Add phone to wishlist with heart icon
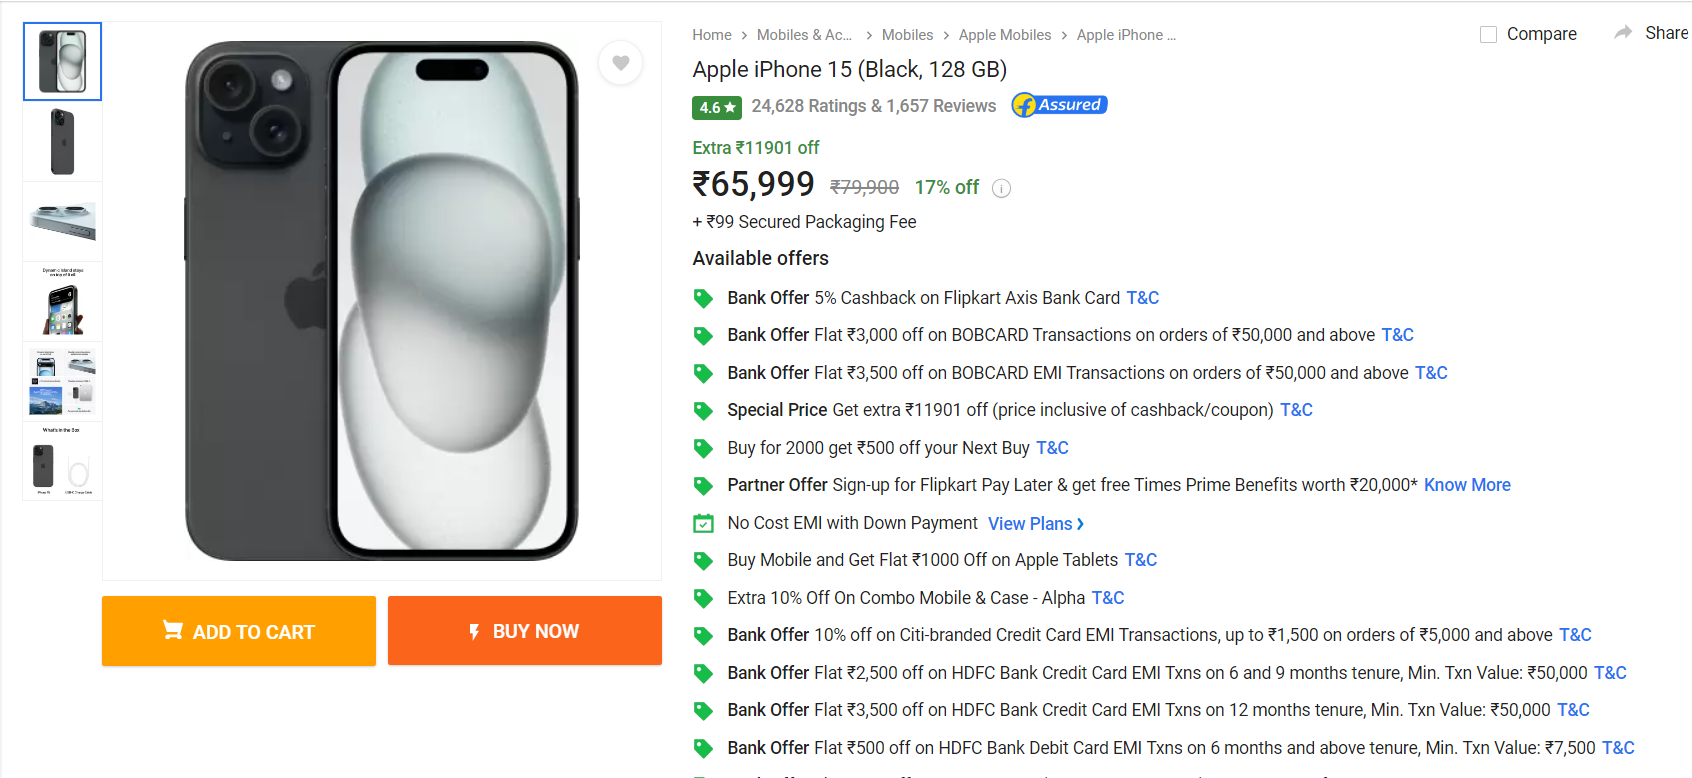Image resolution: width=1692 pixels, height=778 pixels. [621, 63]
